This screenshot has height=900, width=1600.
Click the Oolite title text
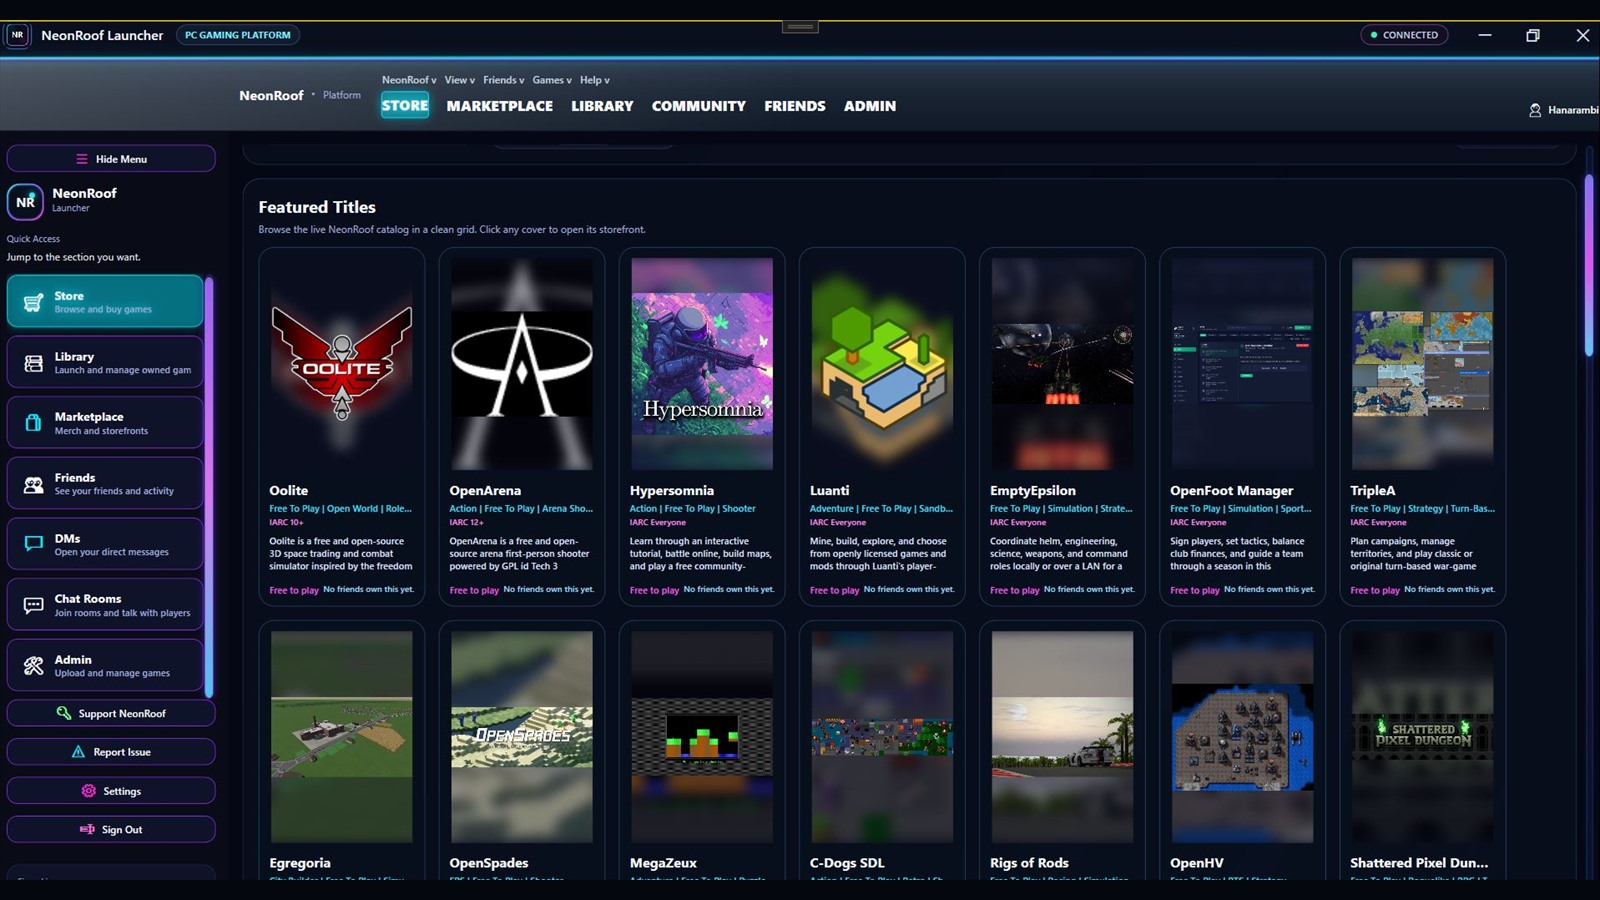click(x=288, y=491)
